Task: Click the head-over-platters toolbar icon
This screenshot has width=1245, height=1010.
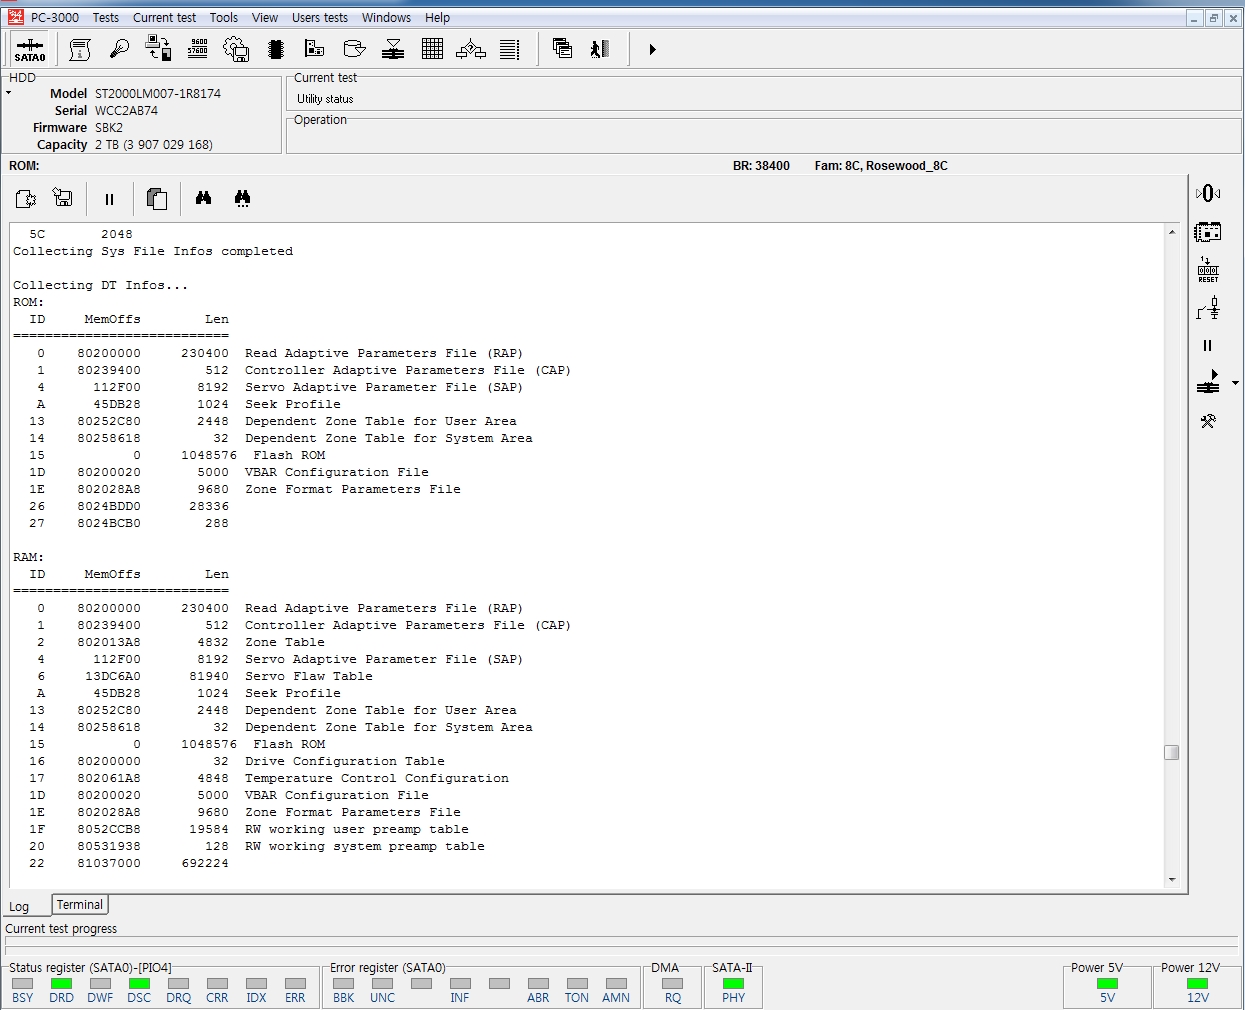Action: click(x=393, y=49)
